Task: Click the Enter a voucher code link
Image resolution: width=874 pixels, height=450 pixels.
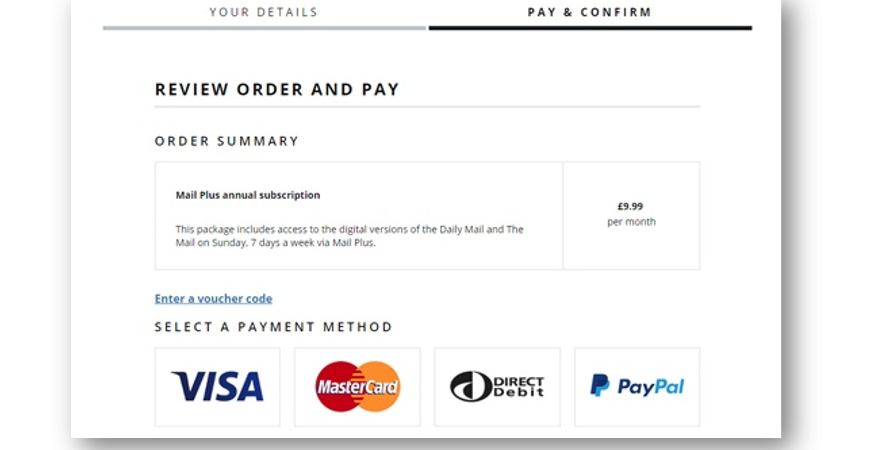Action: (213, 299)
